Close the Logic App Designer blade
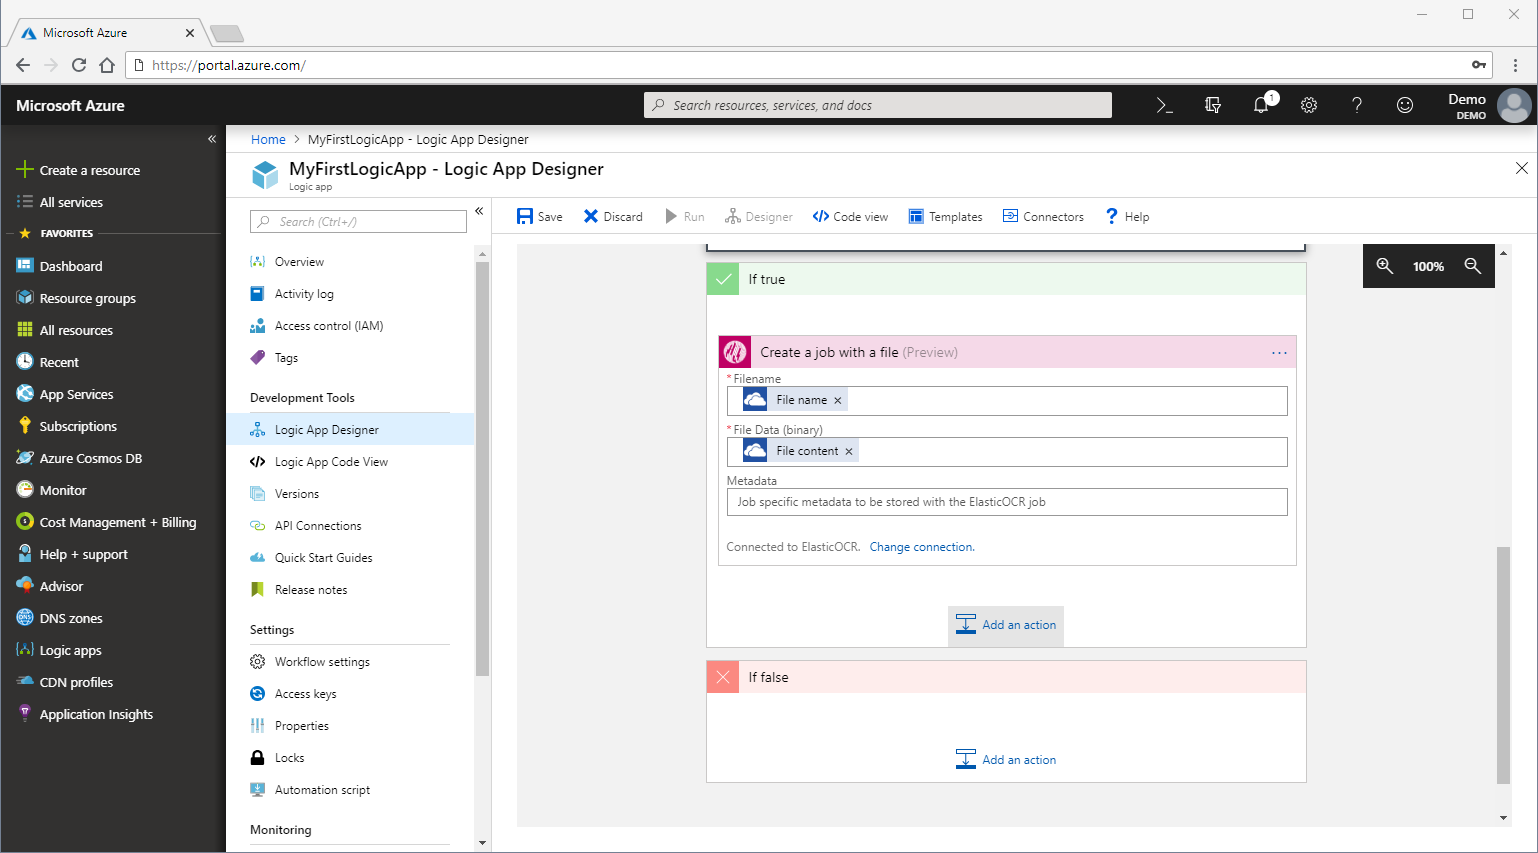Viewport: 1538px width, 853px height. (1522, 168)
